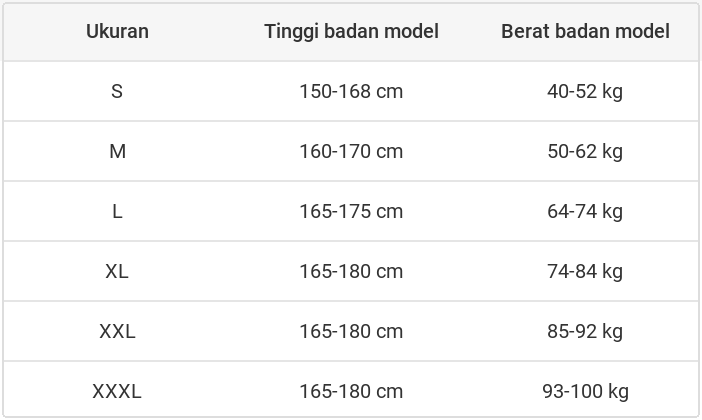Click the XXXL row's 165-180 cm cell
This screenshot has height=420, width=702.
(351, 391)
